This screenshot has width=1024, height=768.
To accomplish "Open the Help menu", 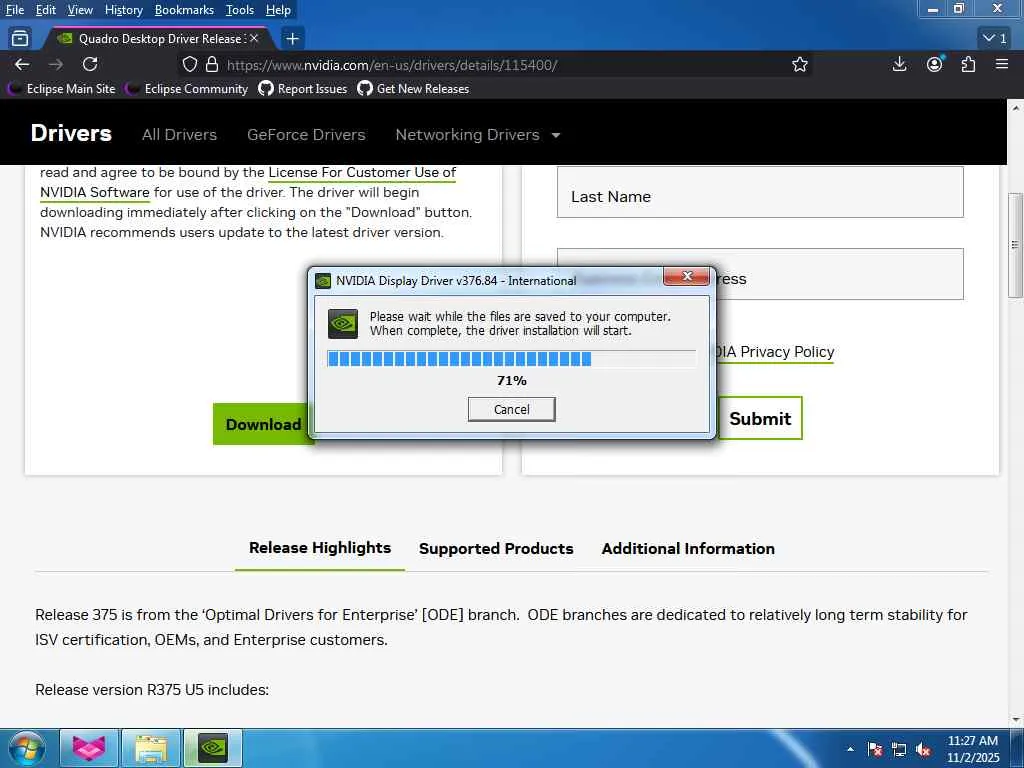I will [278, 10].
